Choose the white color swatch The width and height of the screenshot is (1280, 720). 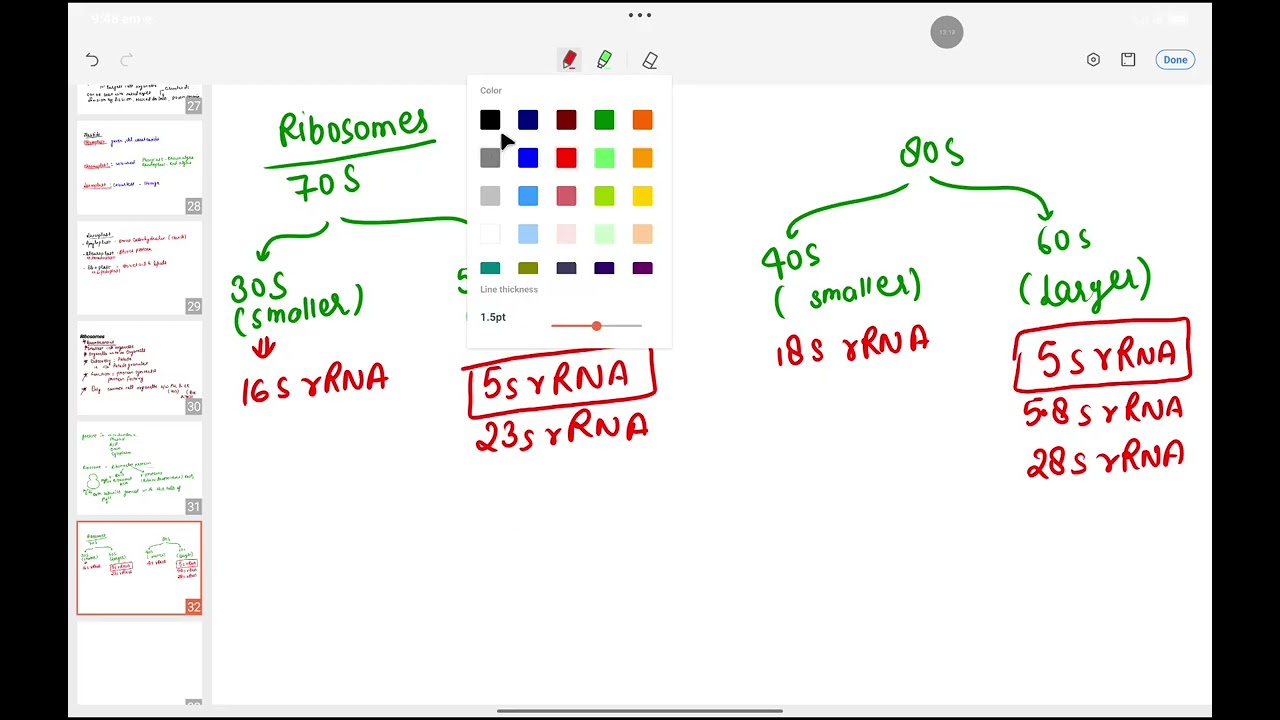click(490, 234)
